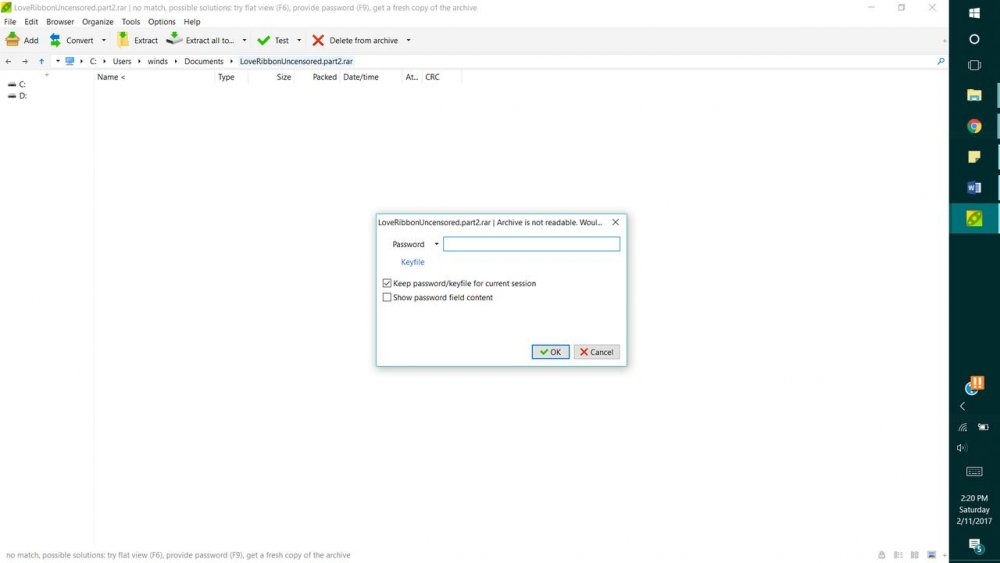Click the green checkmark Test icon

(263, 40)
